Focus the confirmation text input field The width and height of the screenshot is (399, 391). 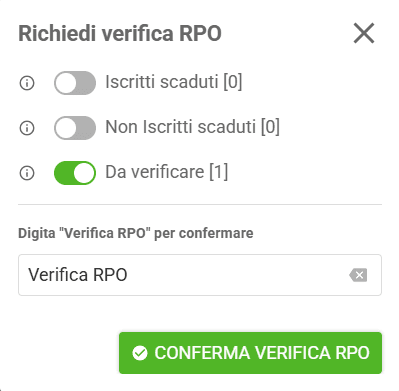coord(200,275)
